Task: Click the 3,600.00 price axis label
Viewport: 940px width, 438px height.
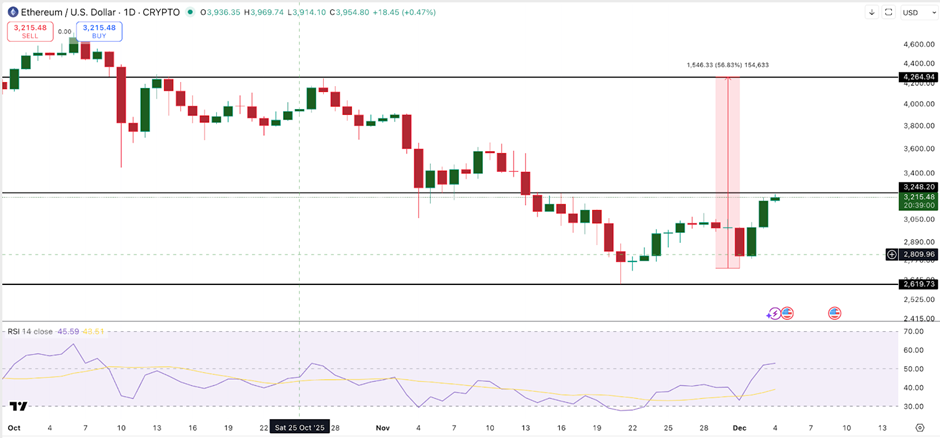Action: pos(917,149)
